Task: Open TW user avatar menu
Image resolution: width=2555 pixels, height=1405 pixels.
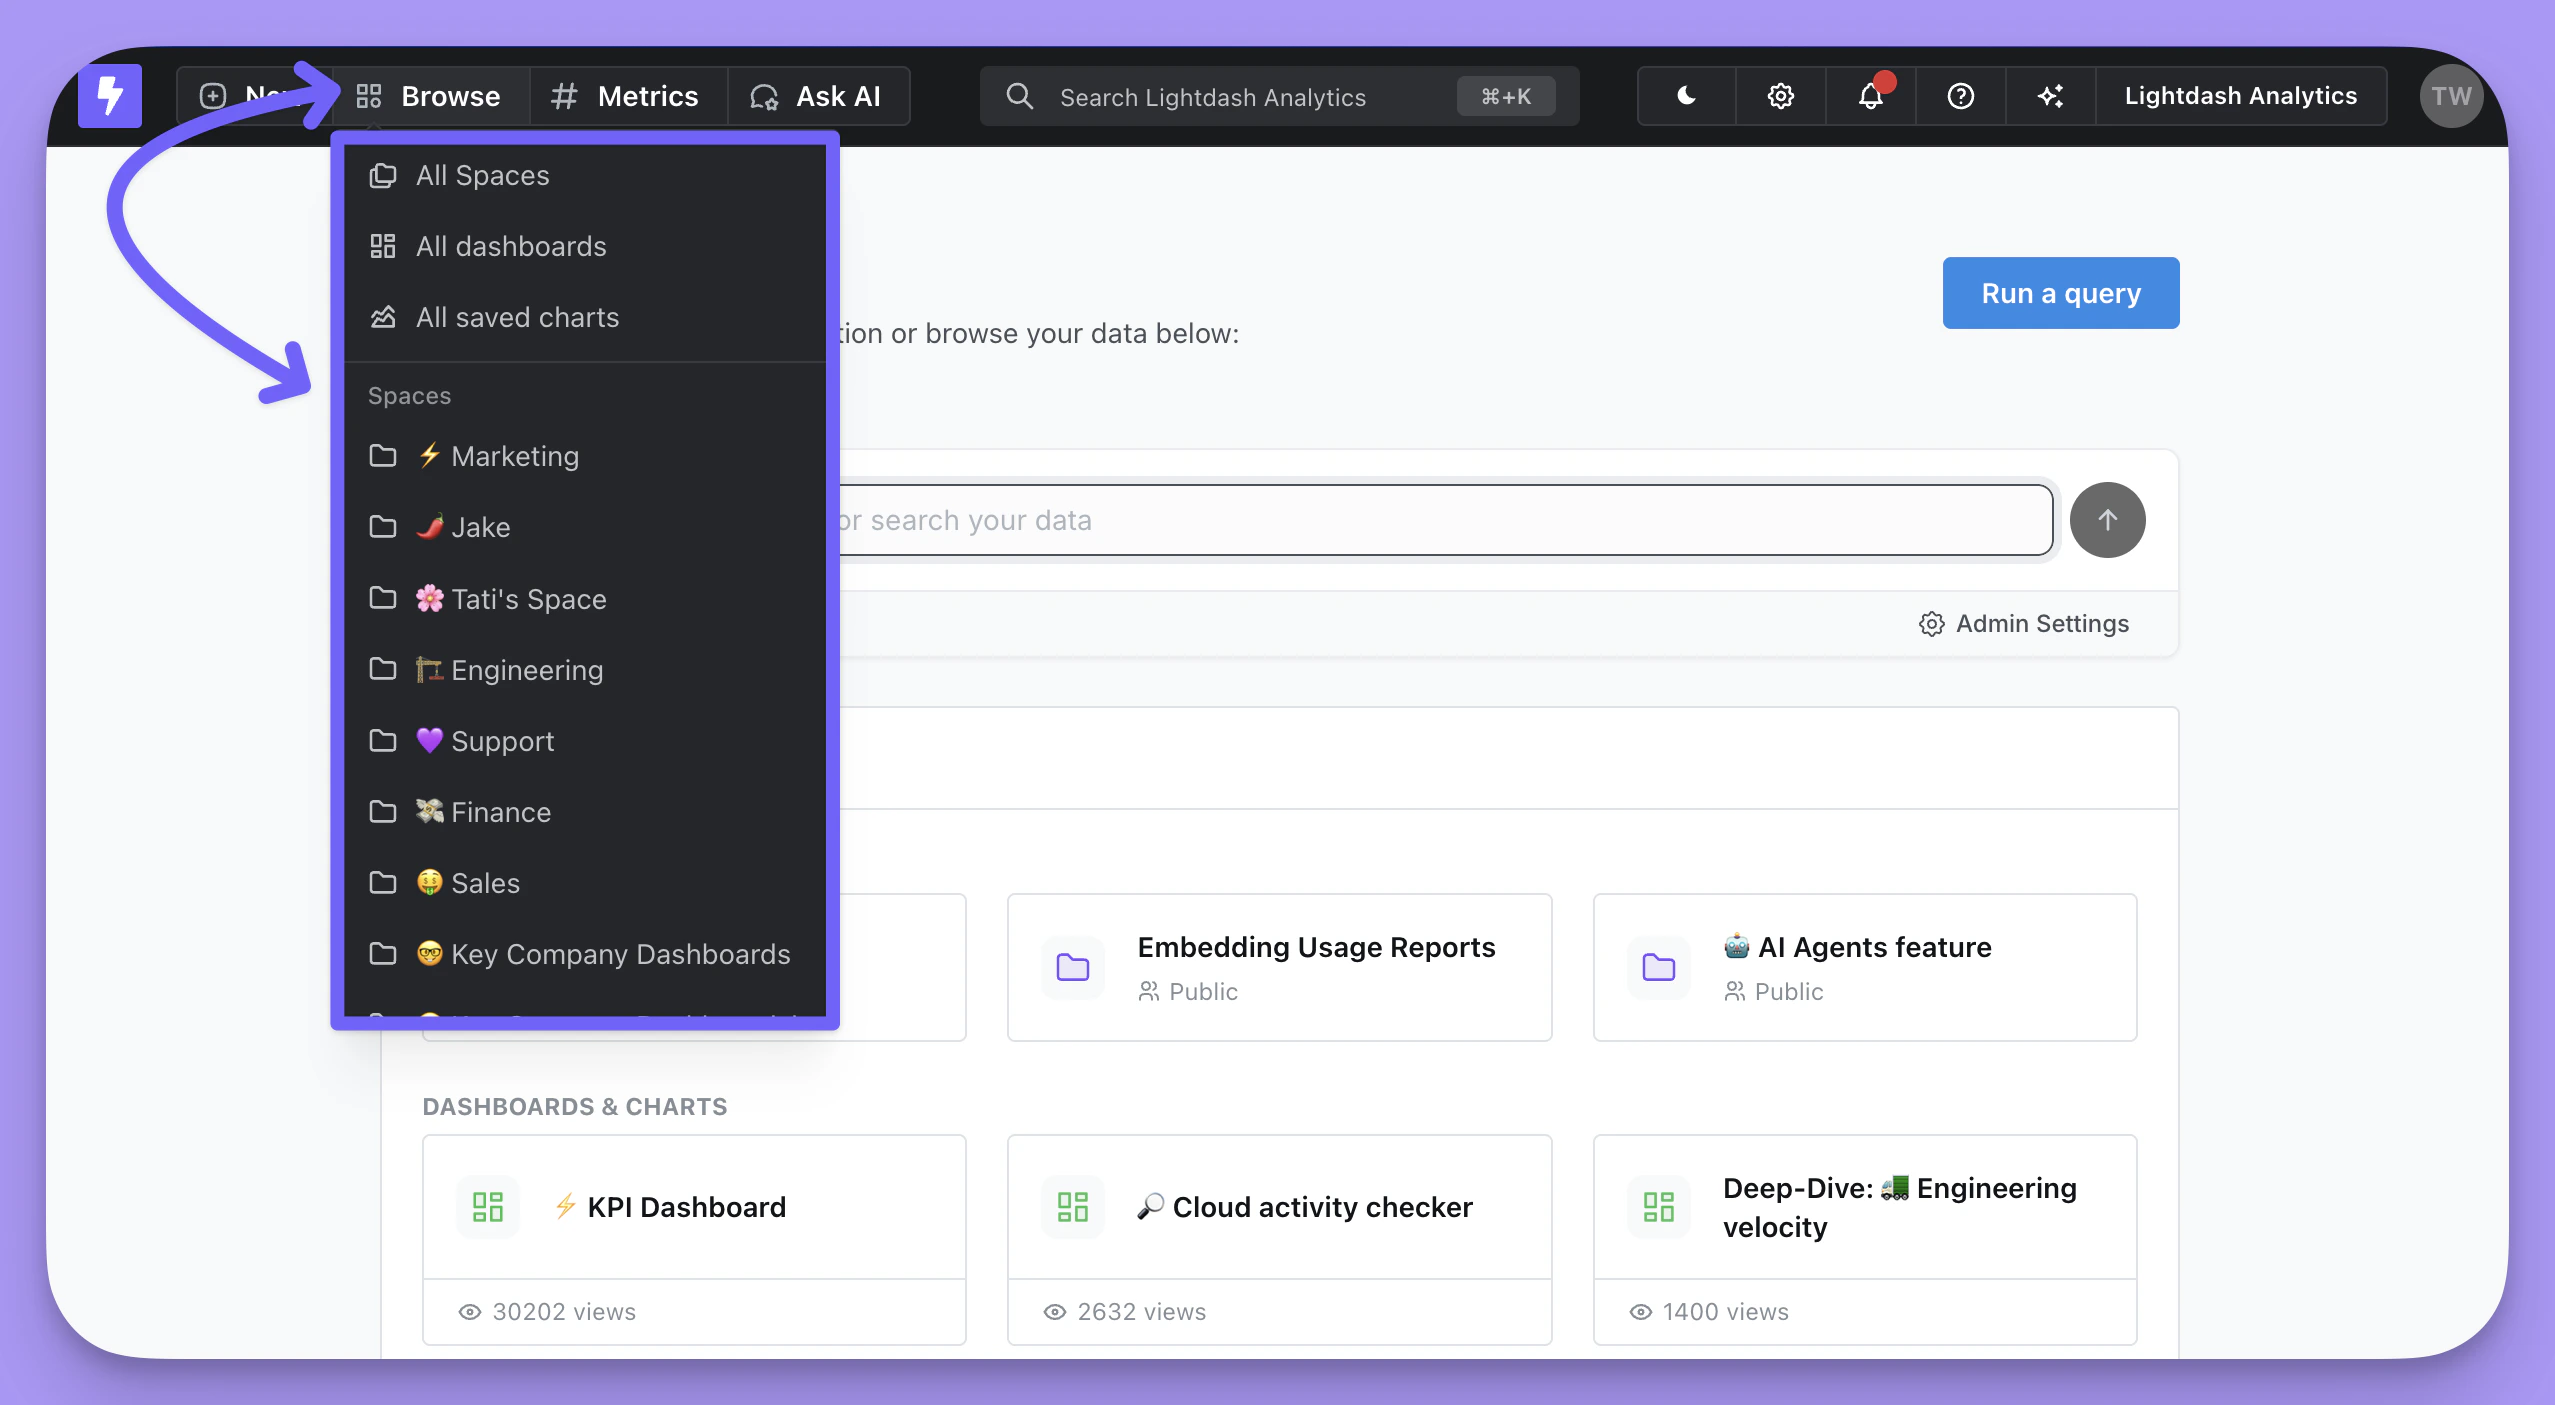Action: [x=2451, y=96]
